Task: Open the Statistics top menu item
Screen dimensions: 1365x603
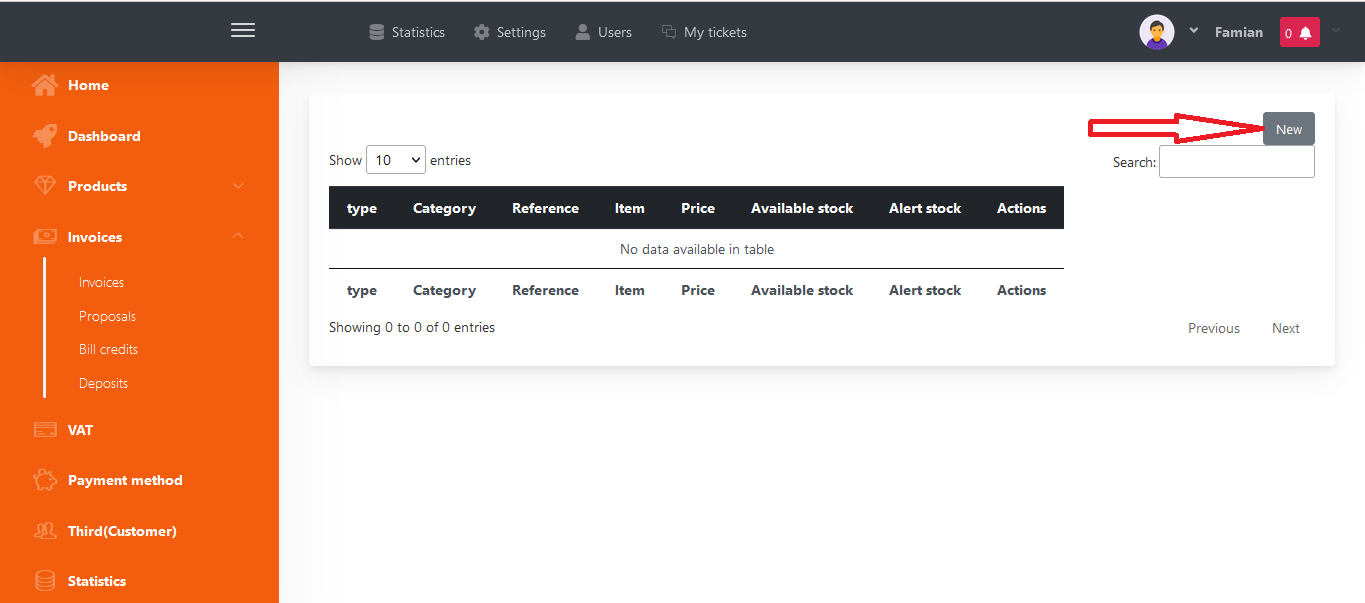Action: pos(407,32)
